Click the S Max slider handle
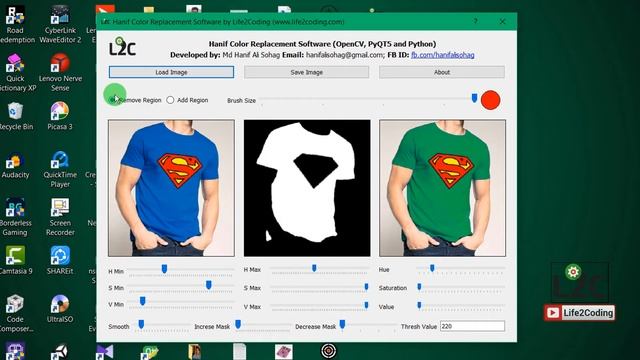 coord(366,287)
